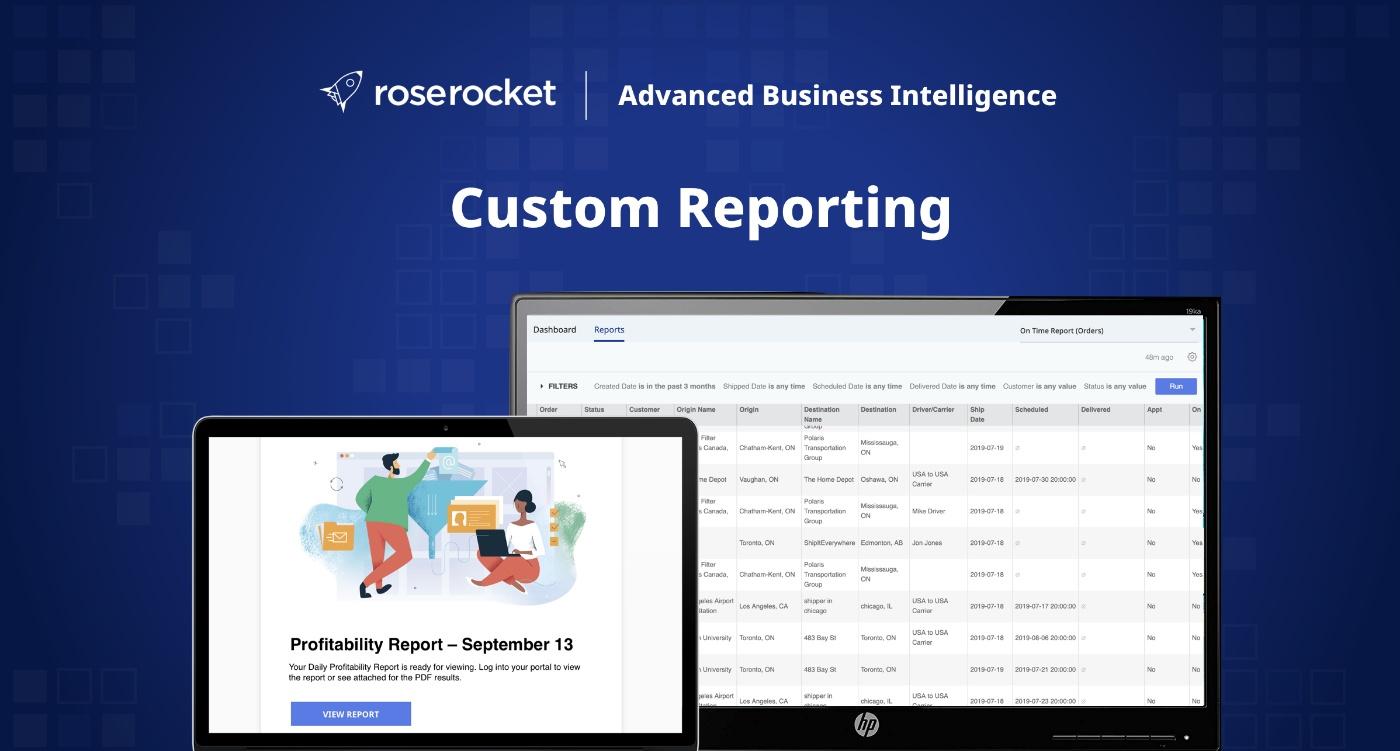Screen dimensions: 1400x751
Task: Click the 48m ago timestamp
Action: (x=1159, y=357)
